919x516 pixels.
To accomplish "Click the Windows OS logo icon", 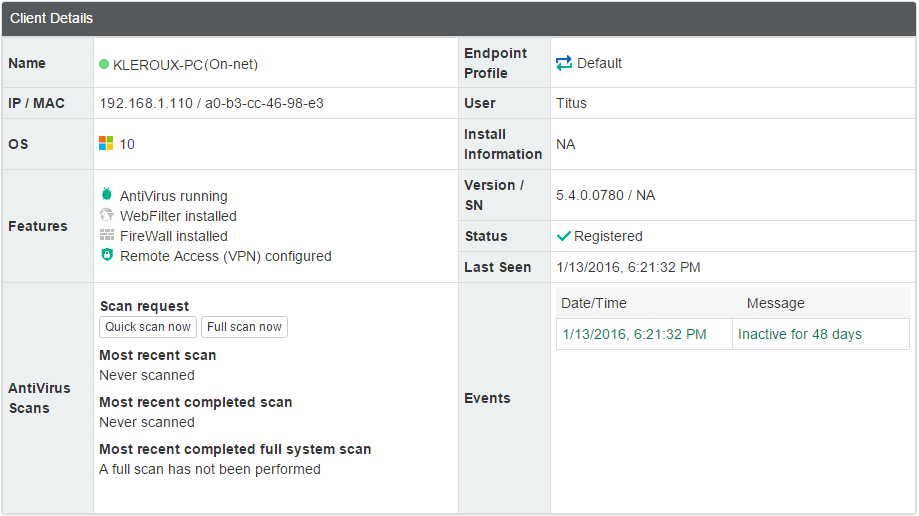I will pos(106,144).
